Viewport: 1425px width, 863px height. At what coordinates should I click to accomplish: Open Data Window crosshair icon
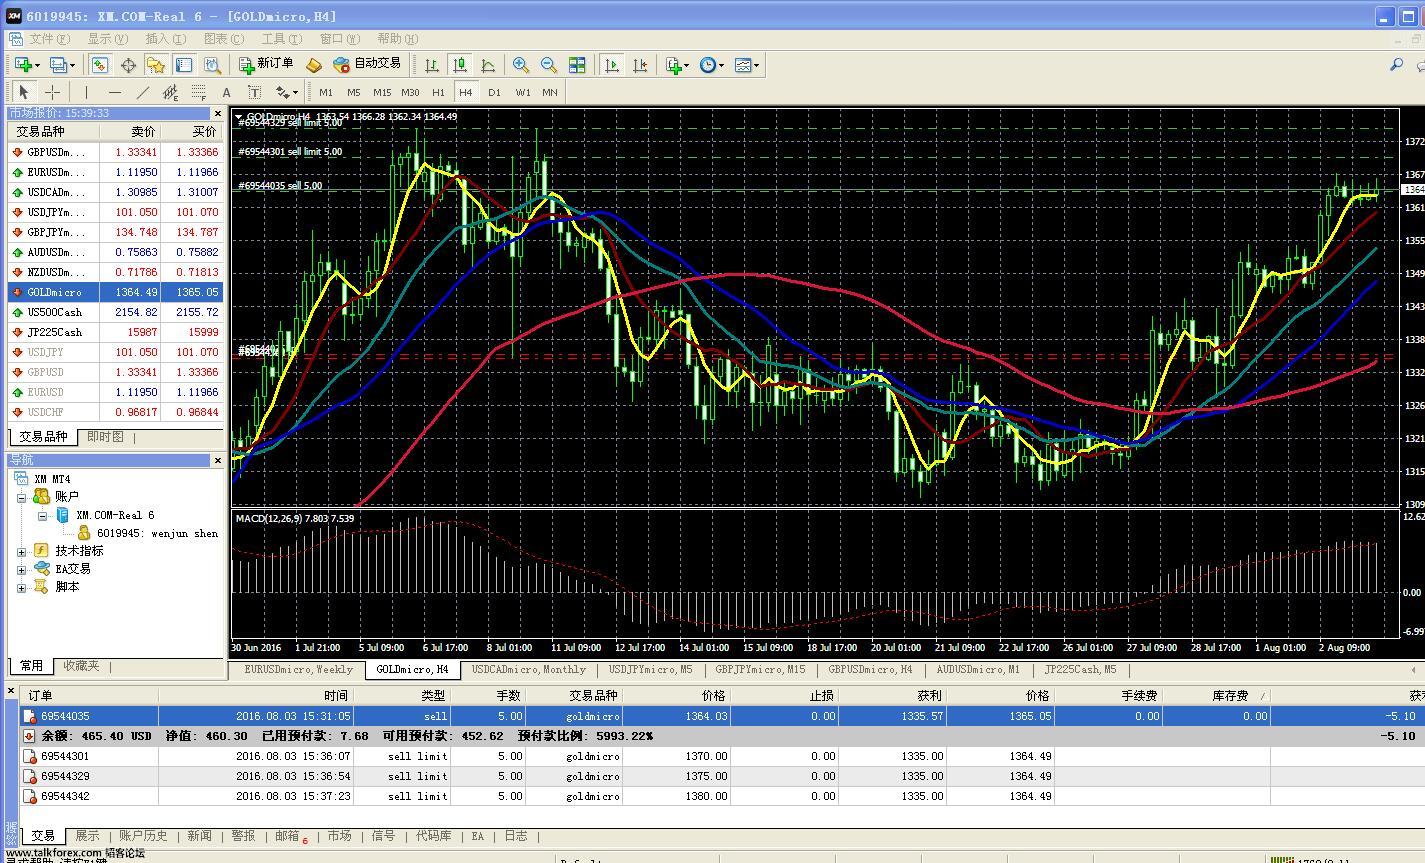click(x=128, y=65)
